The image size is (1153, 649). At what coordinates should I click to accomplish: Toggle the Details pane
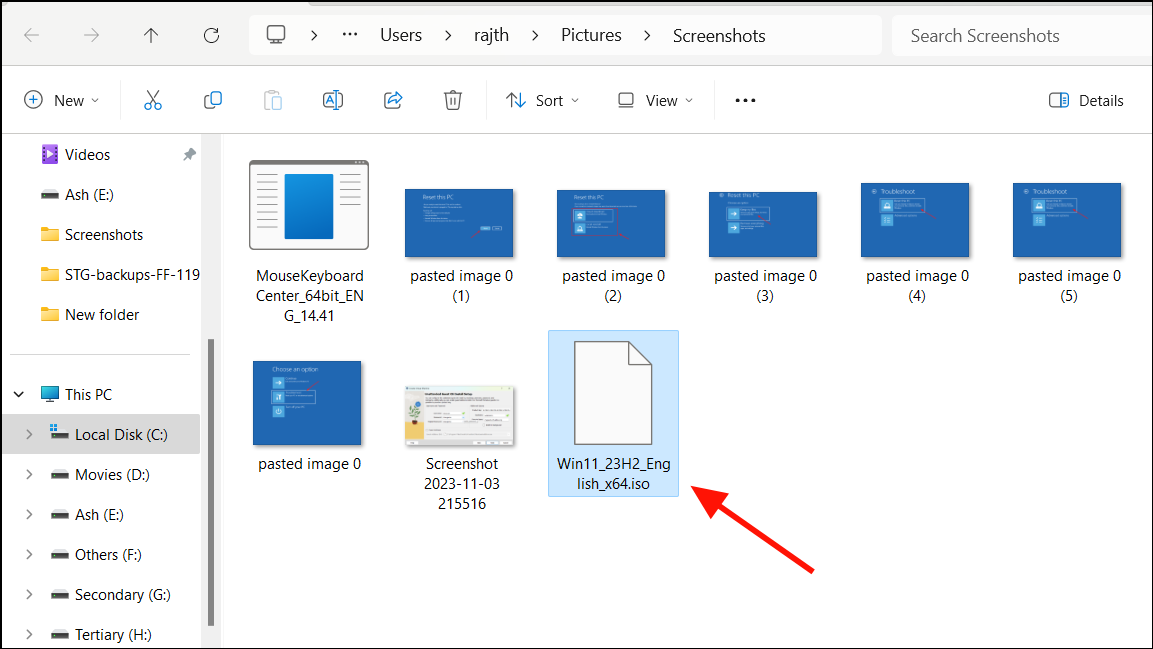[x=1086, y=101]
